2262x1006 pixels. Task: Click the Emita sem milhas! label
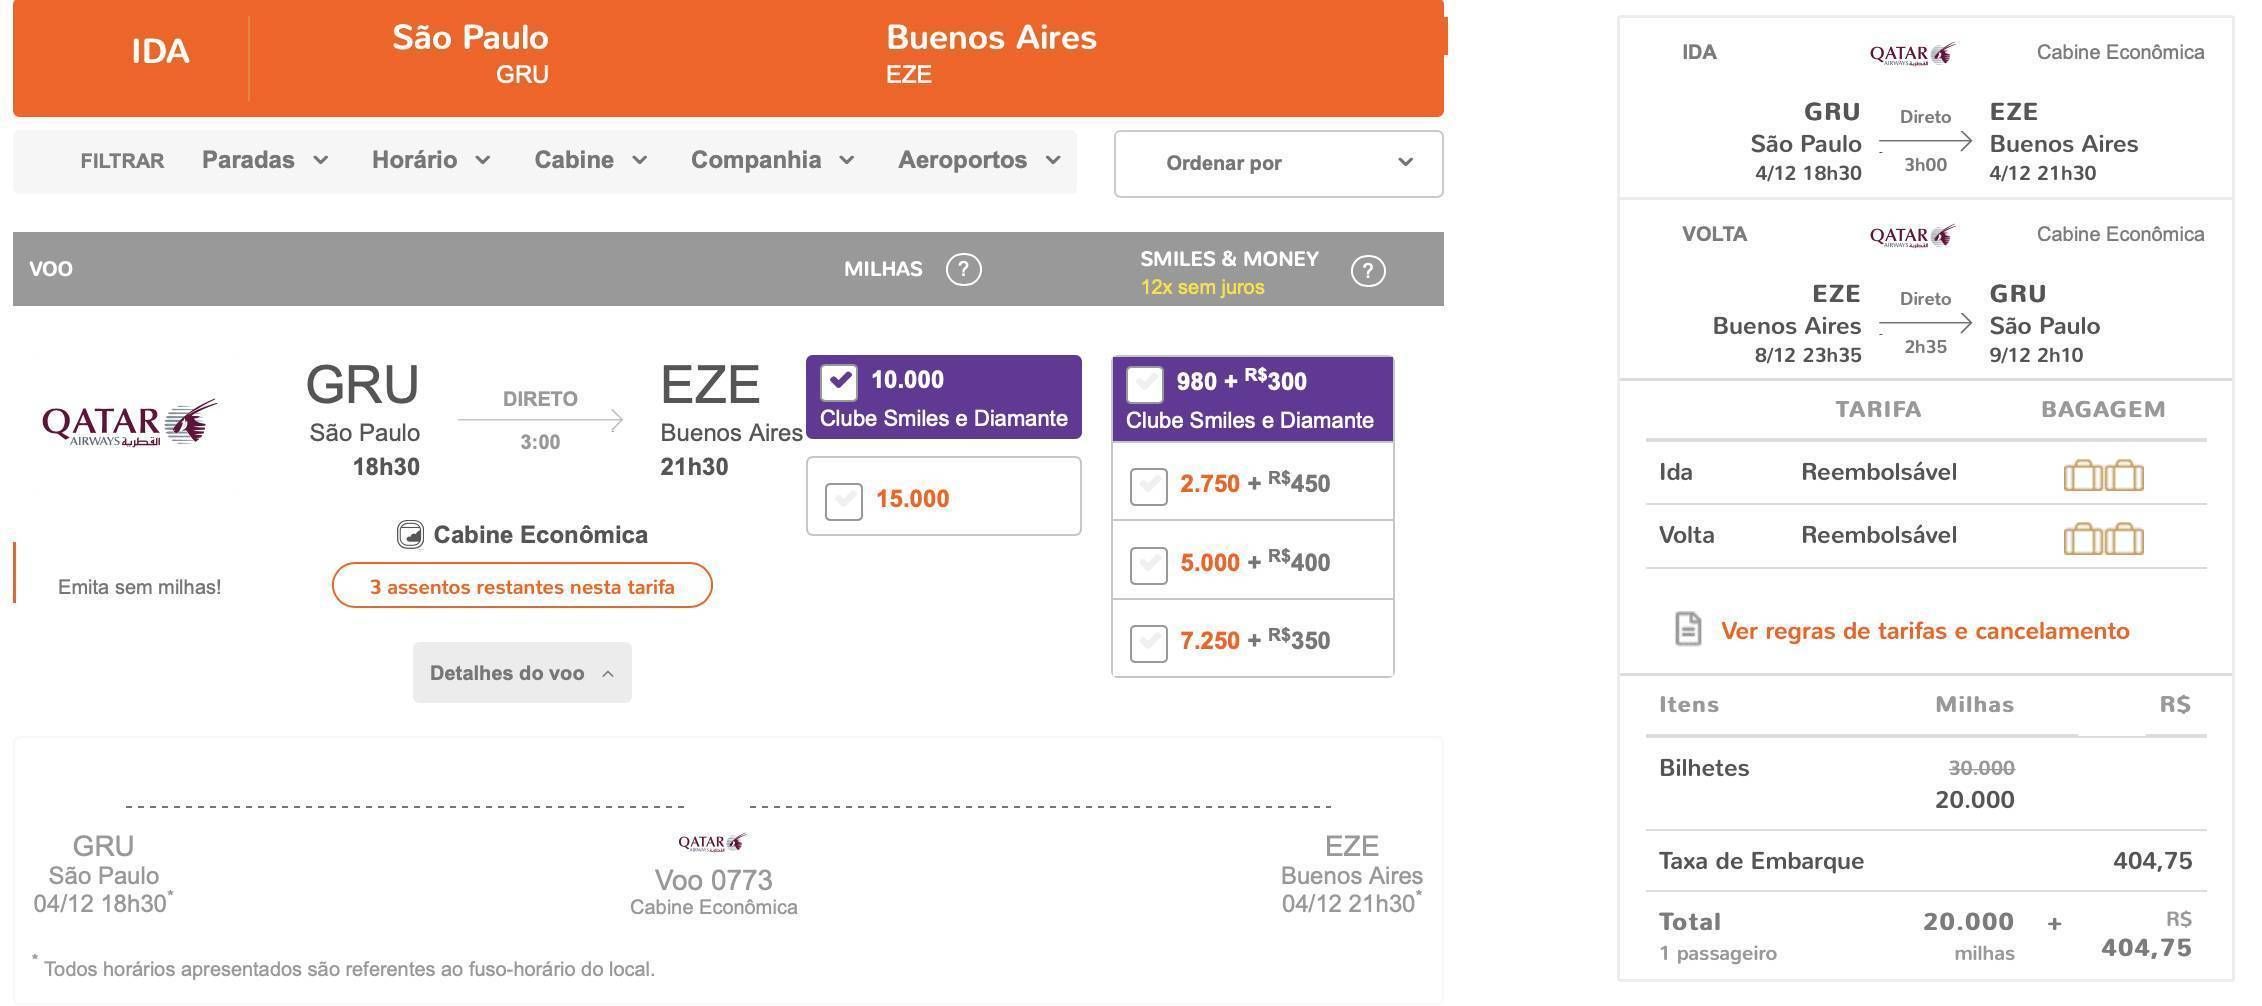[x=139, y=587]
